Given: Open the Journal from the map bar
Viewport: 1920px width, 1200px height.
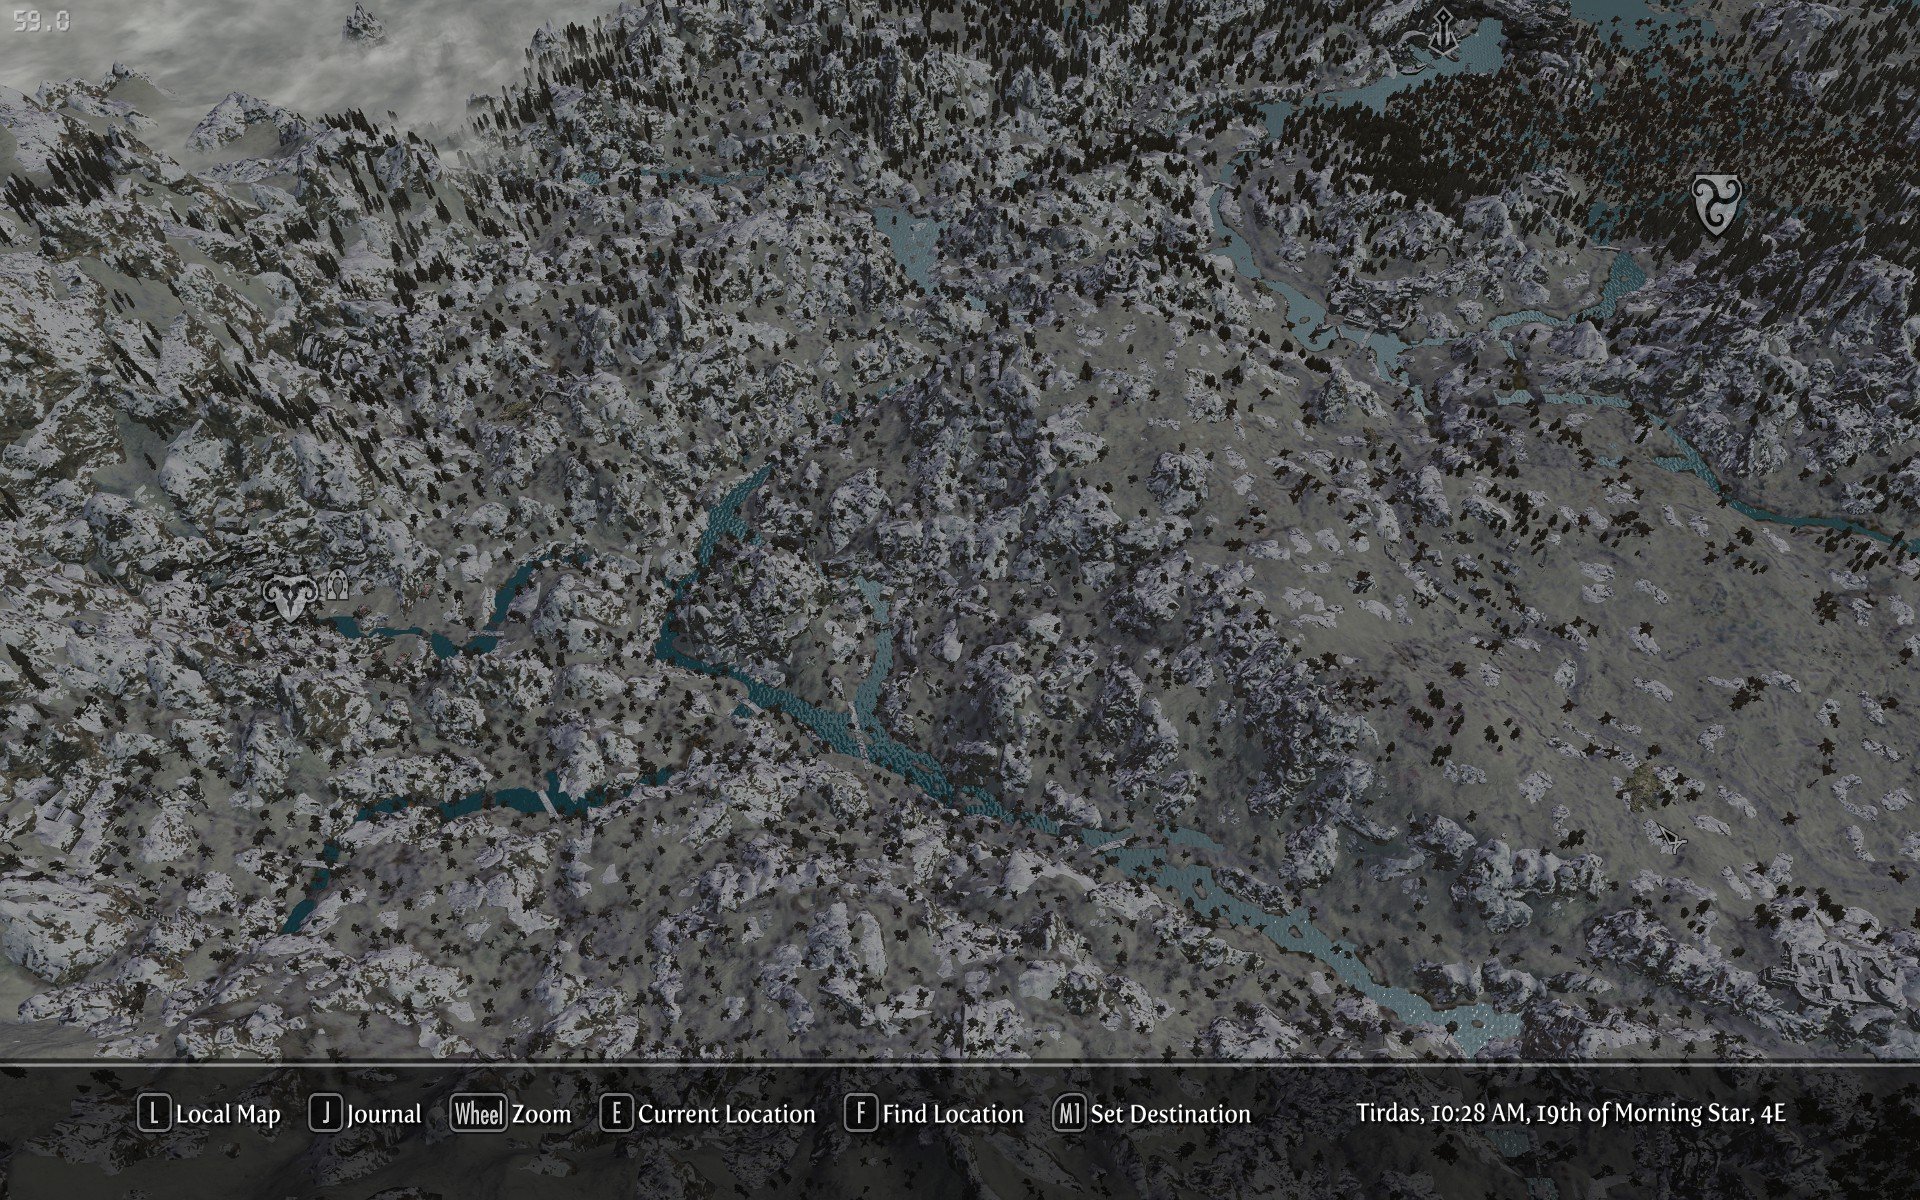Looking at the screenshot, I should click(384, 1114).
